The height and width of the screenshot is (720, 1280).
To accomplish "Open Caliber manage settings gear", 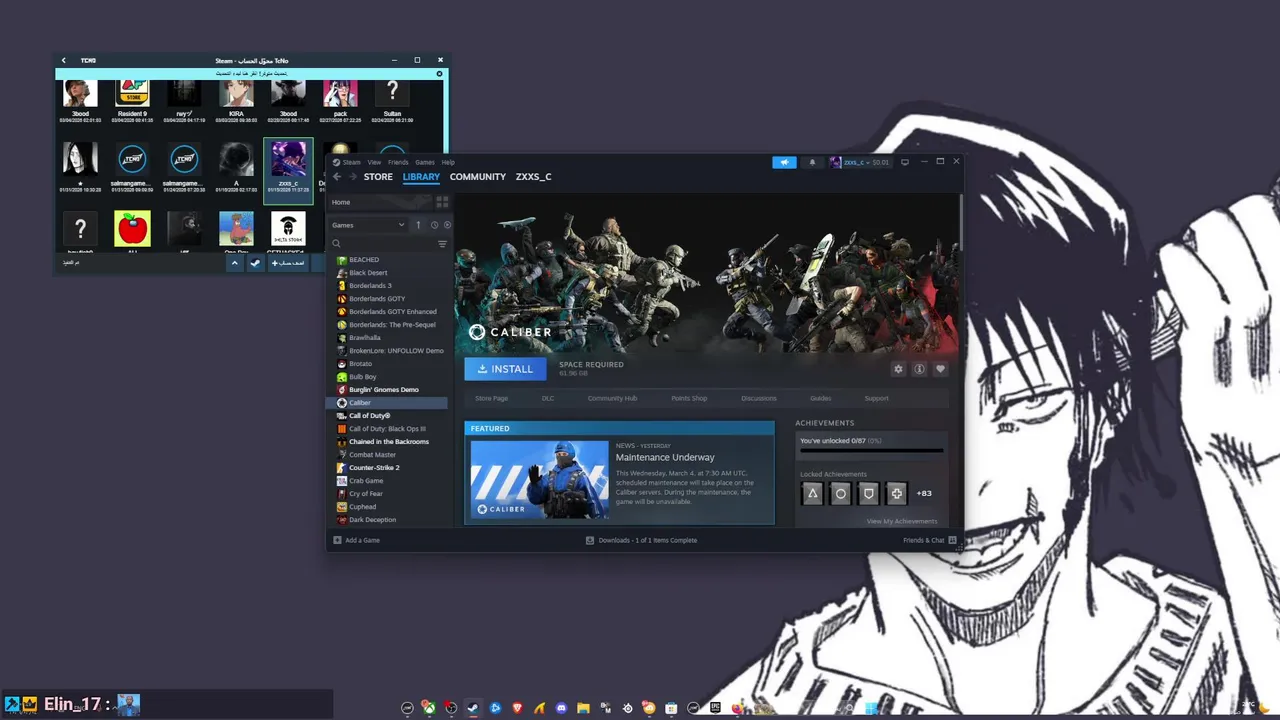I will pos(898,369).
